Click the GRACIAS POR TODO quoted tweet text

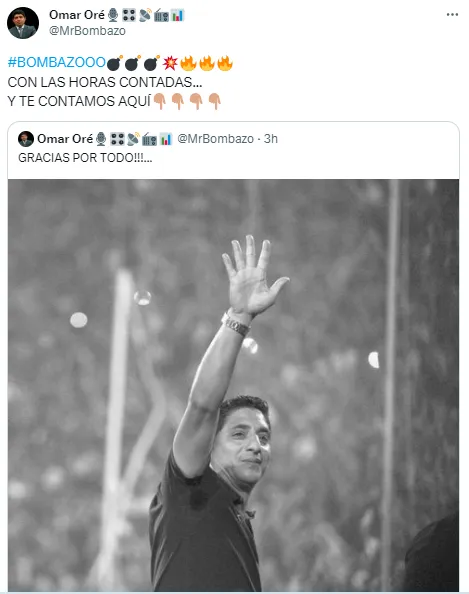point(85,158)
